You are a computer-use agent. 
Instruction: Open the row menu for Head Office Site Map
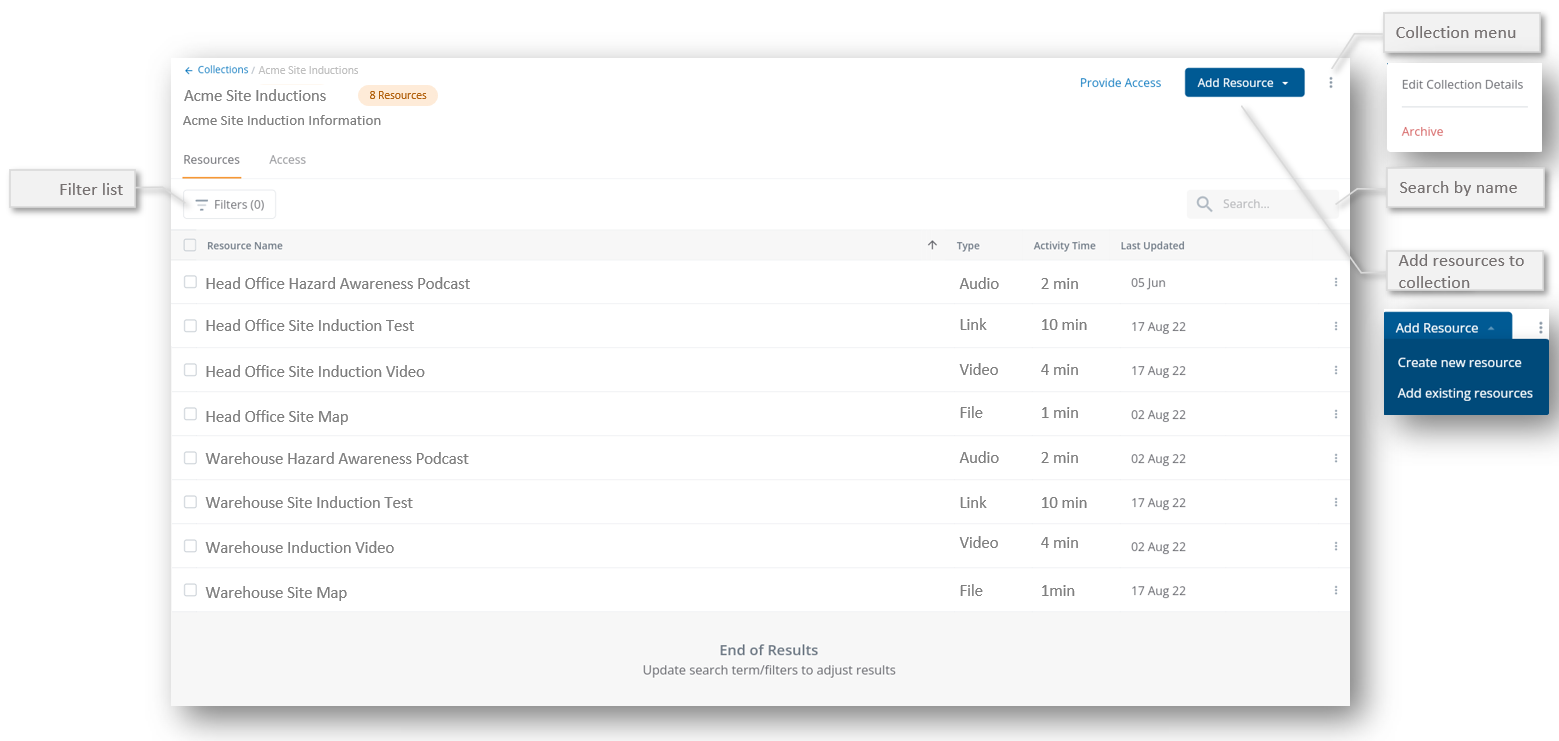1335,414
